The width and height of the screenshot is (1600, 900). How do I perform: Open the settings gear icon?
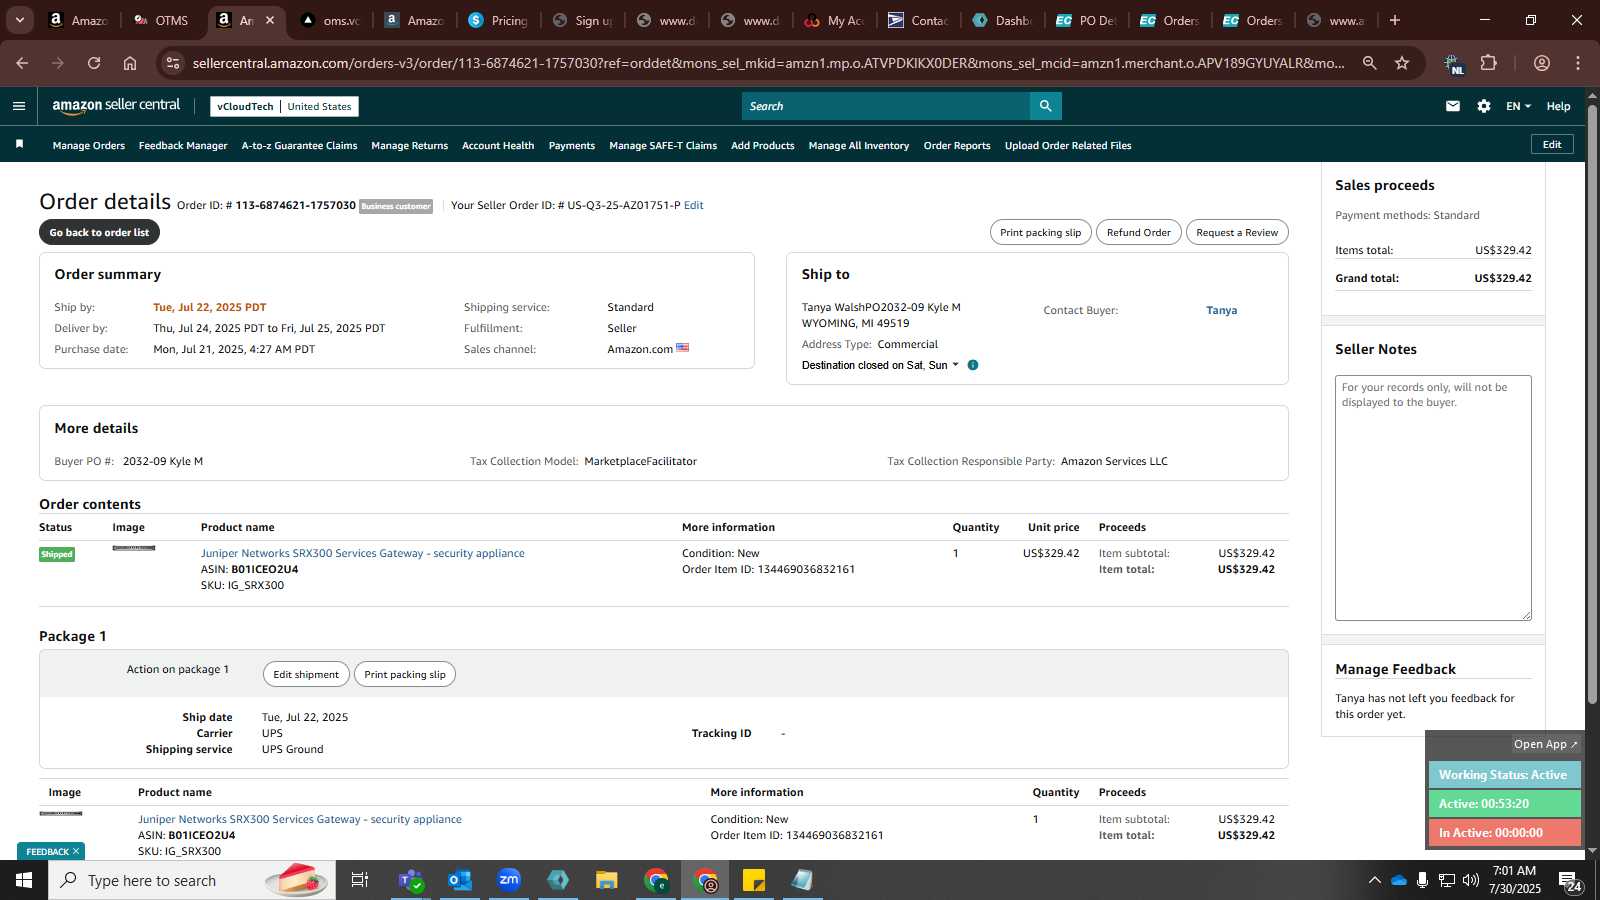(x=1484, y=106)
